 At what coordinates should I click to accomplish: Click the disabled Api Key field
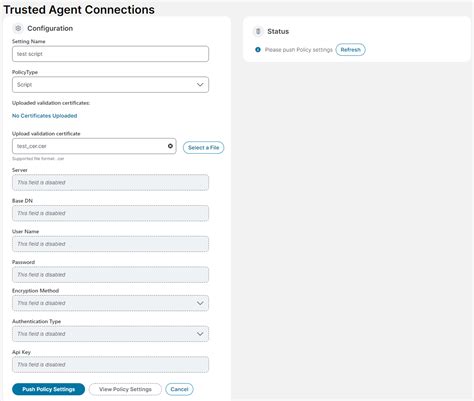(110, 364)
